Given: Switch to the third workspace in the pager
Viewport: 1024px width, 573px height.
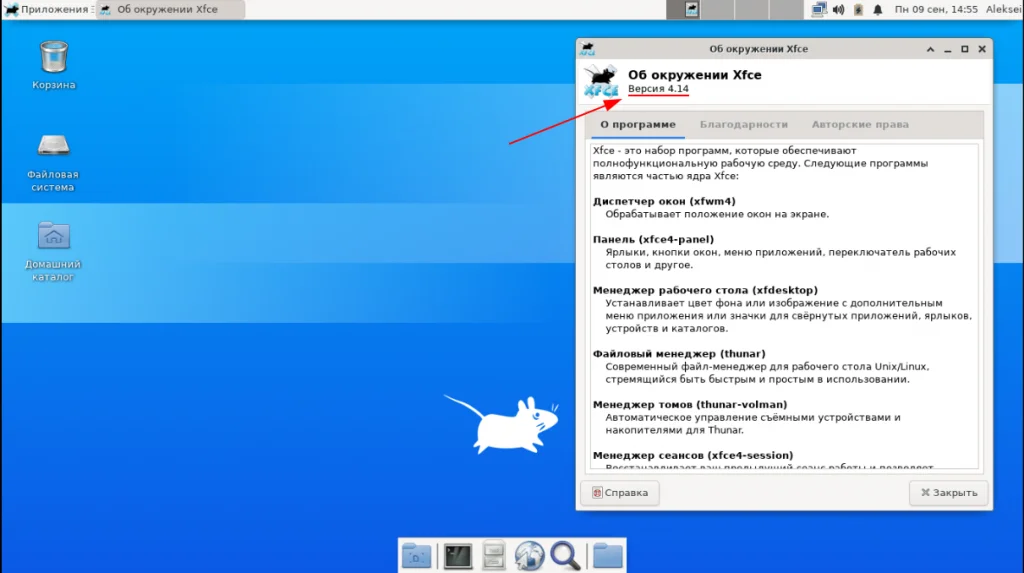Looking at the screenshot, I should tap(752, 9).
